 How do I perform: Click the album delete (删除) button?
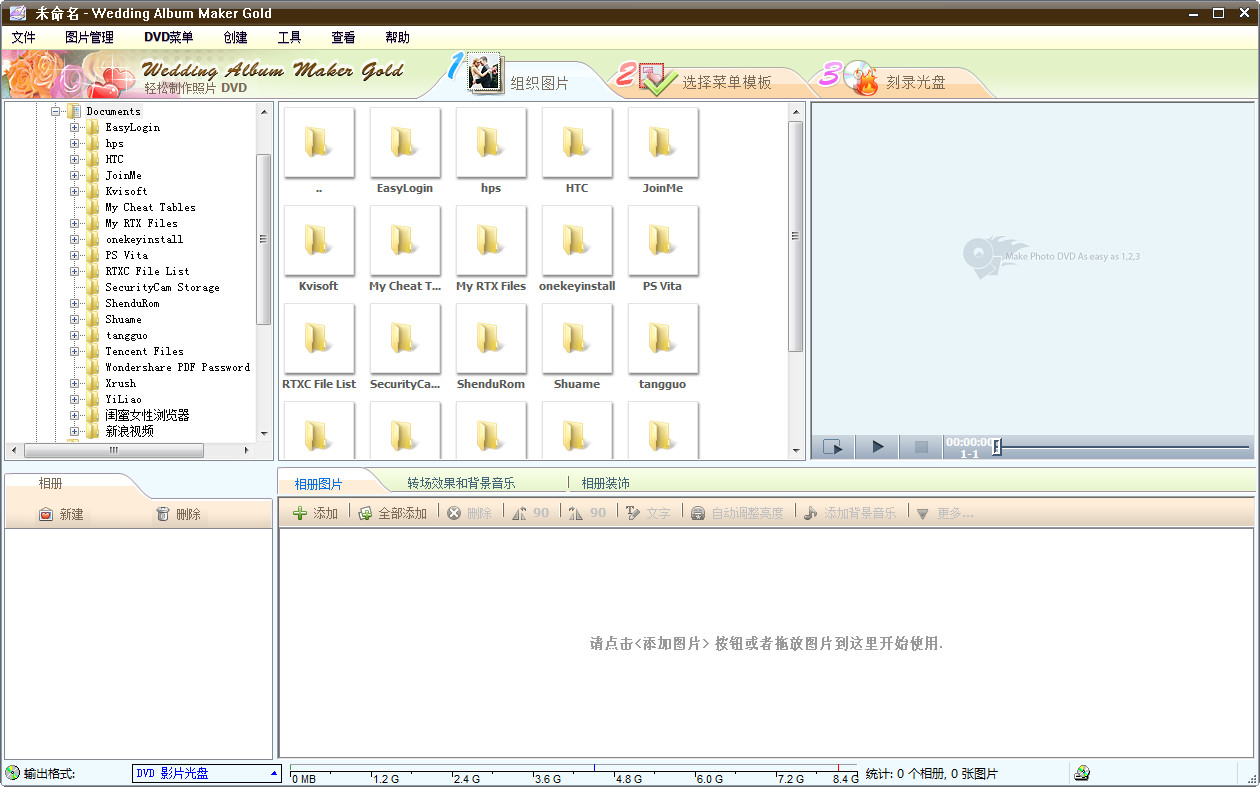tap(178, 514)
